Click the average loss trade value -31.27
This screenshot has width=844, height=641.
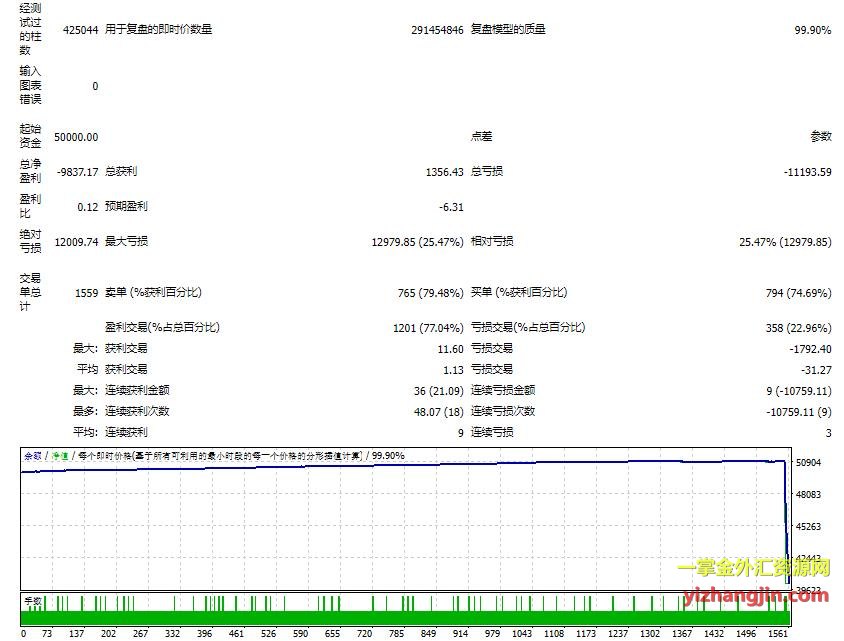tap(816, 370)
